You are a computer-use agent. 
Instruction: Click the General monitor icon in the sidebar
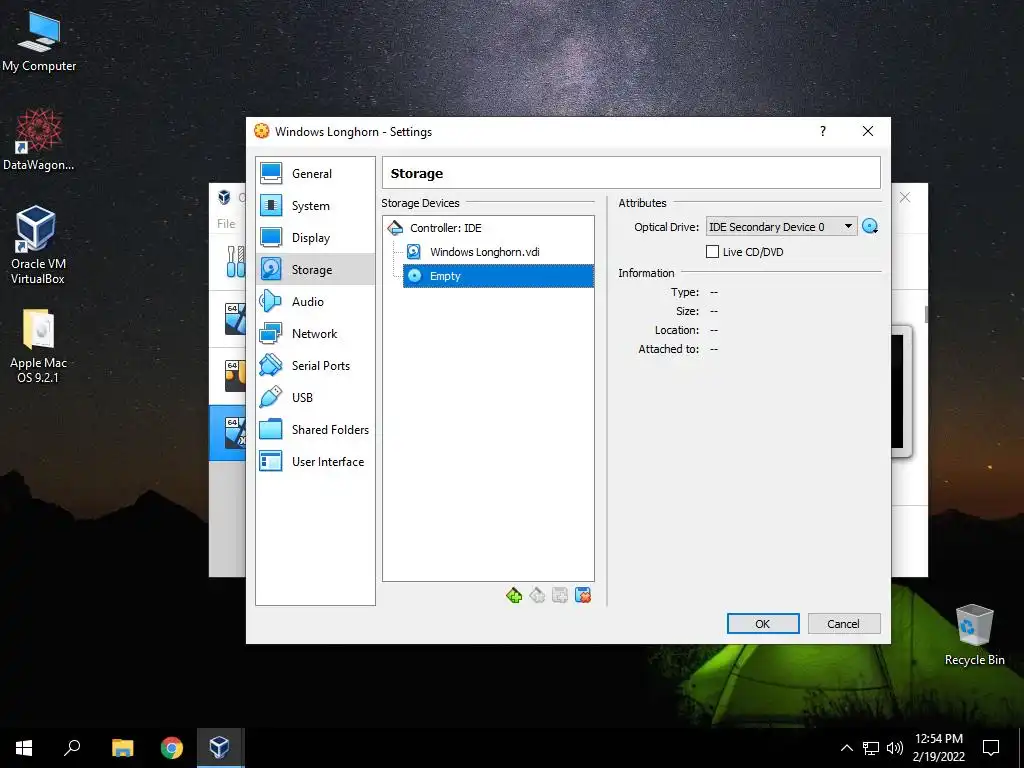(271, 173)
